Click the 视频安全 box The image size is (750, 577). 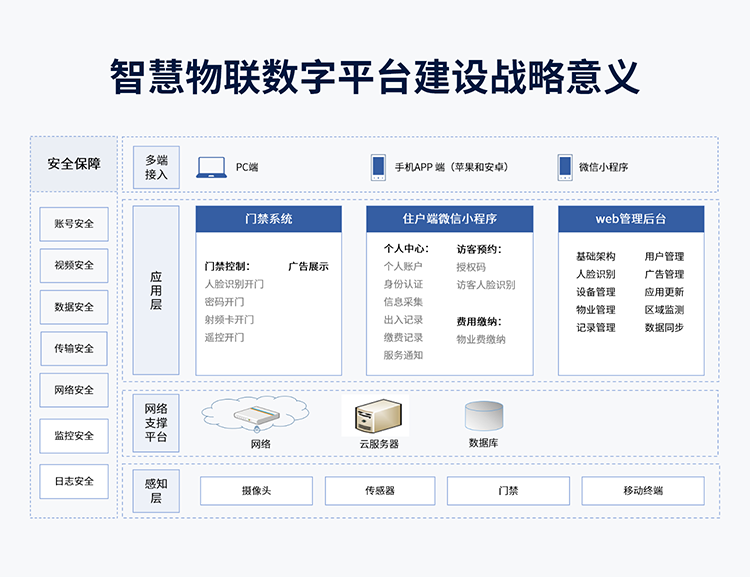click(74, 265)
